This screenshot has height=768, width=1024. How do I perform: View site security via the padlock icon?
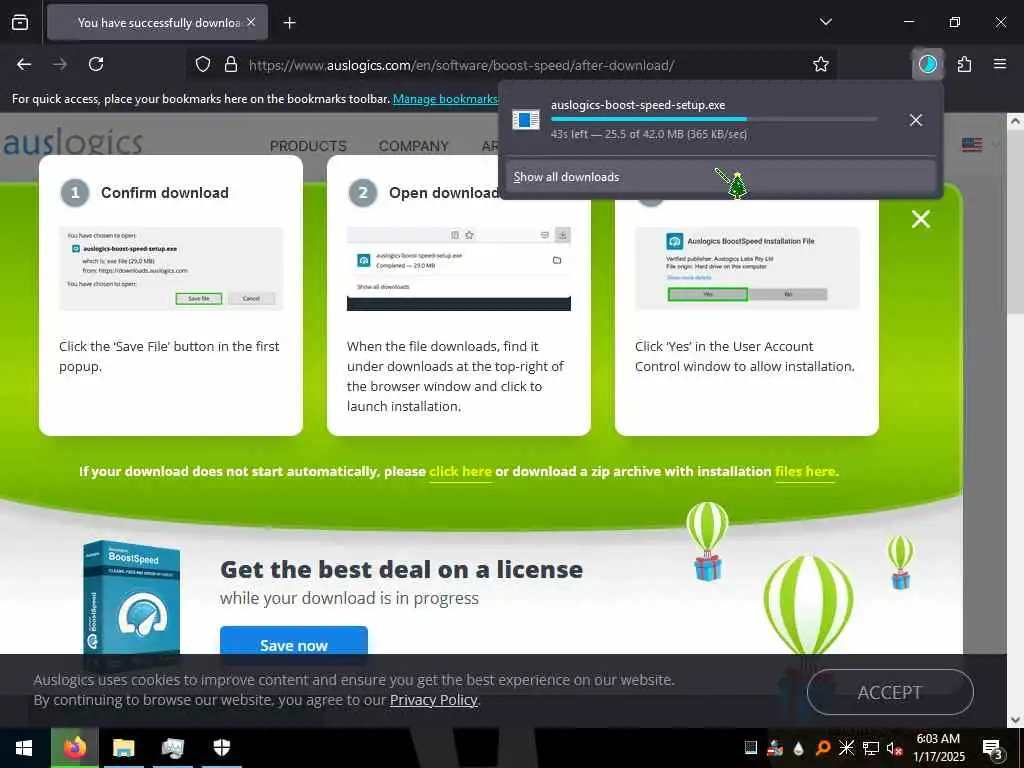231,64
